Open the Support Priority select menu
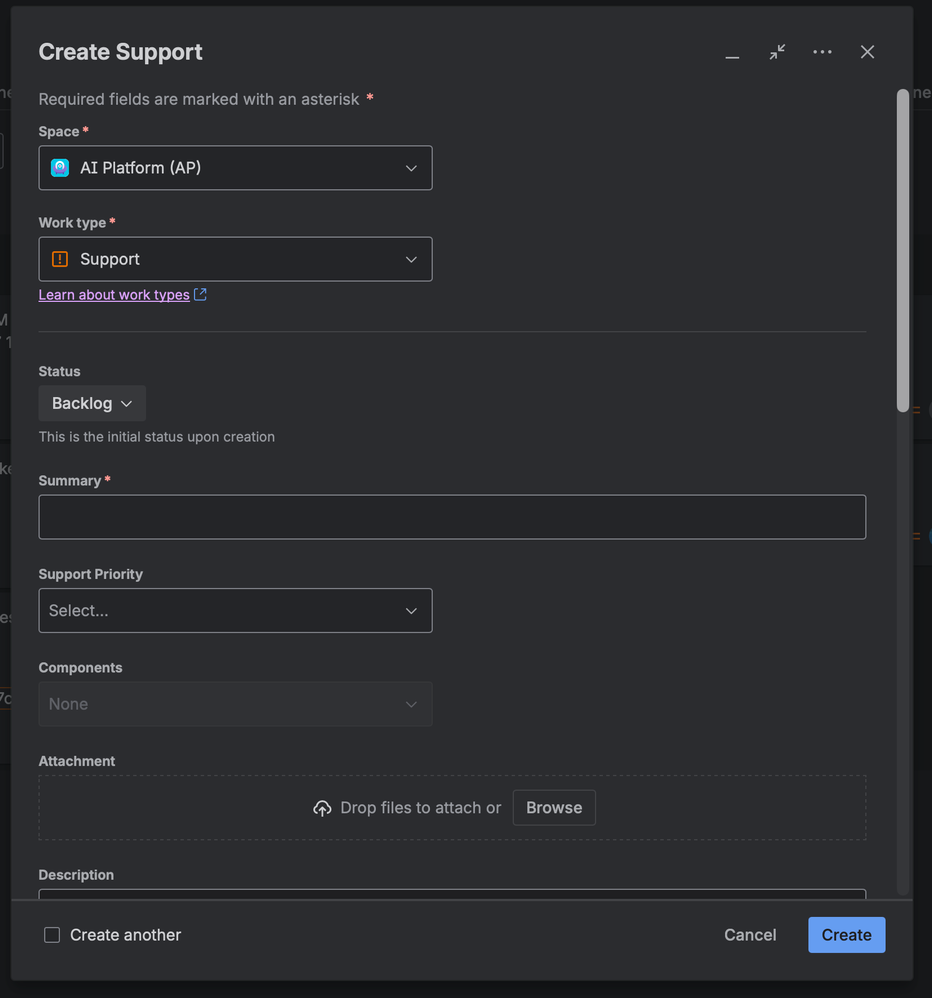Viewport: 932px width, 998px height. pyautogui.click(x=235, y=611)
